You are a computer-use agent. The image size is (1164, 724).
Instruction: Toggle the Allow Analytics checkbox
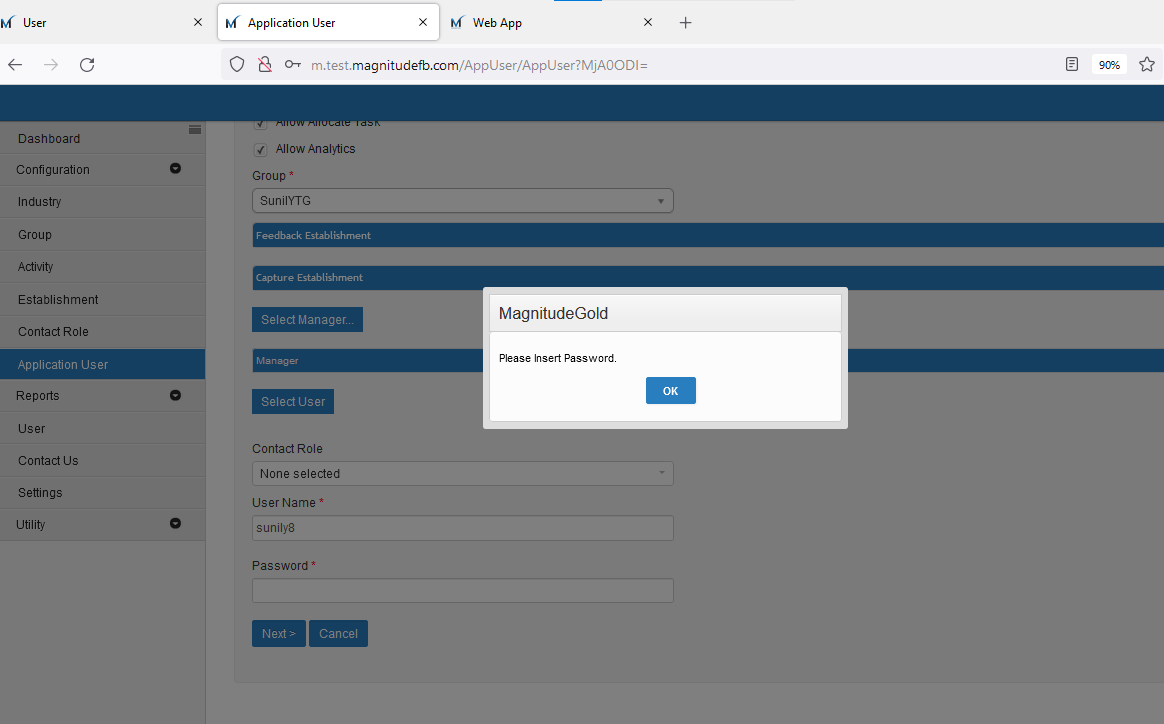click(260, 150)
